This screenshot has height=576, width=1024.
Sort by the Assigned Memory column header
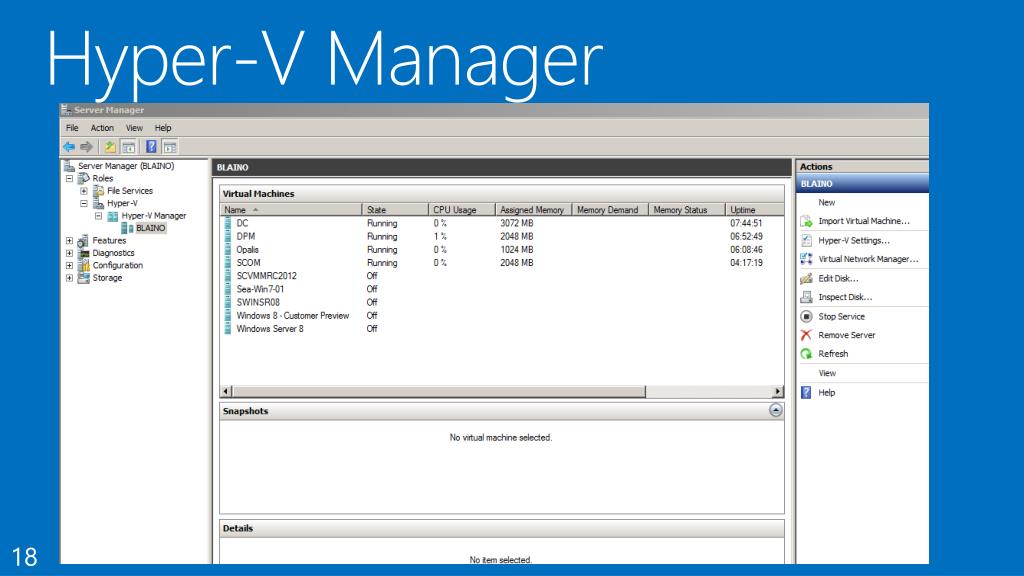click(534, 210)
